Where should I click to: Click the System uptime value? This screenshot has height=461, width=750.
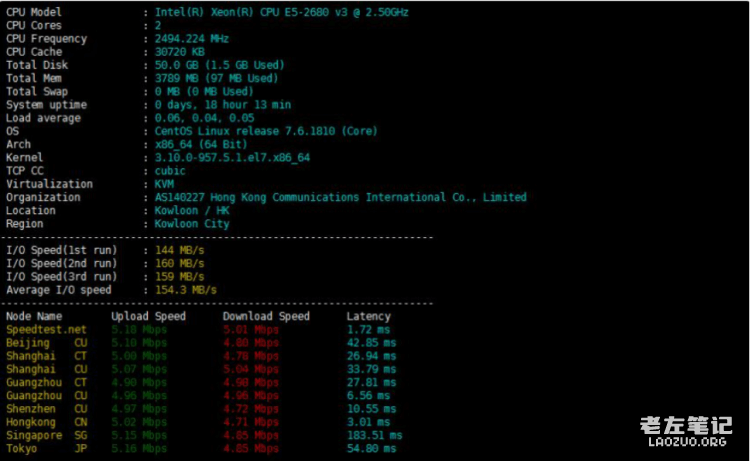pyautogui.click(x=222, y=104)
